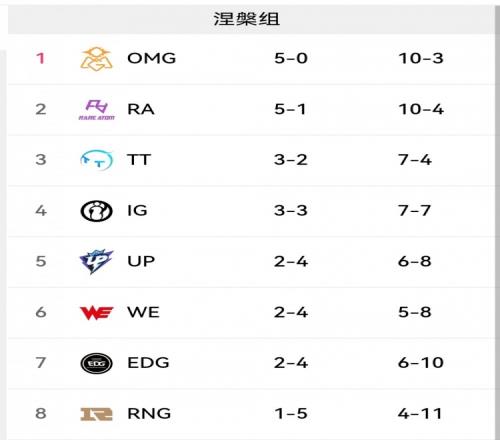
Task: Click the Rare Atom team logo
Action: [96, 110]
